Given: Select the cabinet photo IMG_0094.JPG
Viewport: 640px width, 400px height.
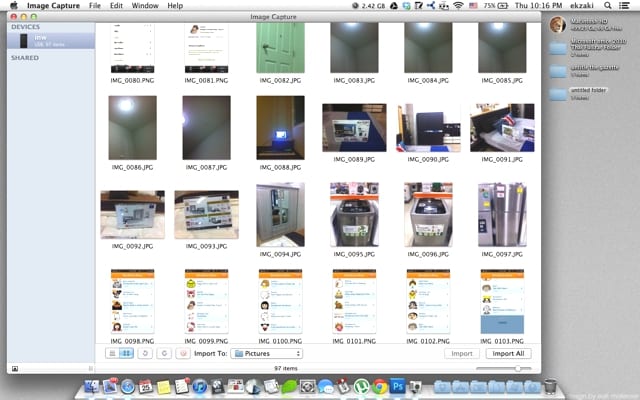Looking at the screenshot, I should click(280, 215).
